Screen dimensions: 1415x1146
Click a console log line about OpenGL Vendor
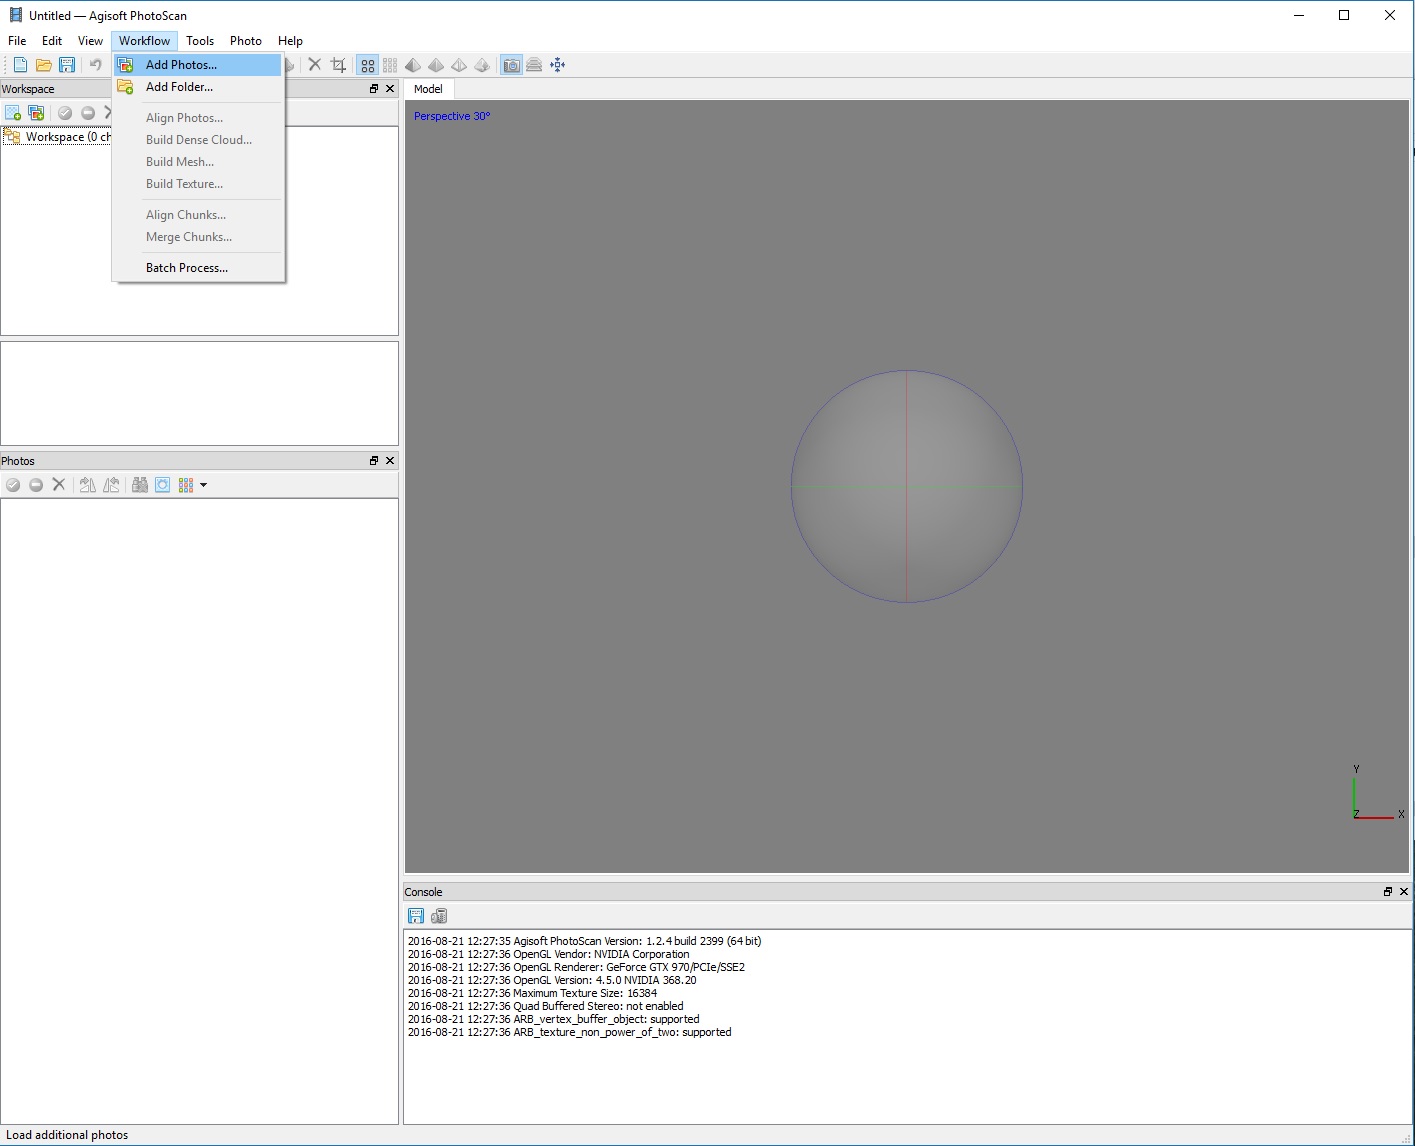[x=548, y=954]
